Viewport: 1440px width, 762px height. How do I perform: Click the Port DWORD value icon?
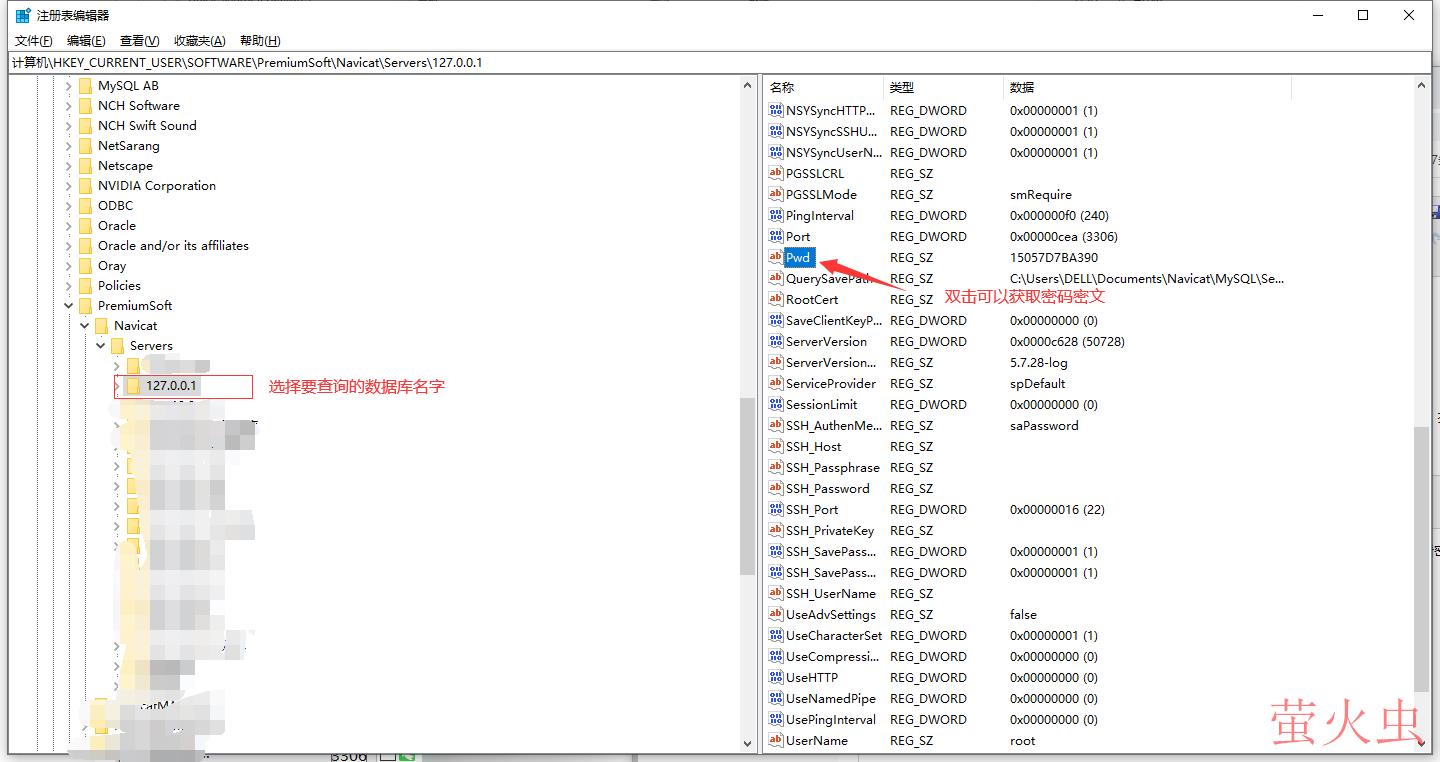(775, 237)
